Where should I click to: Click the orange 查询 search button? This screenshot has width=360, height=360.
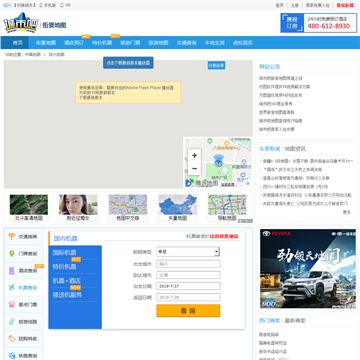click(x=188, y=311)
